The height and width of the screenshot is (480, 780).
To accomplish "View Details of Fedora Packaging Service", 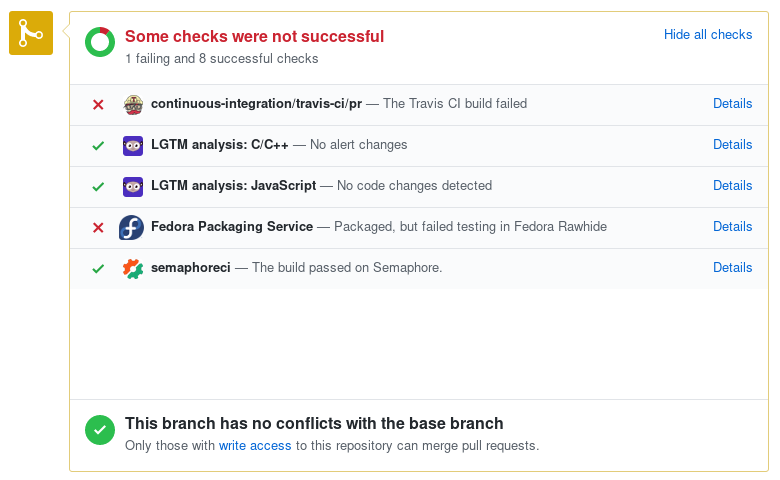I will [x=732, y=226].
